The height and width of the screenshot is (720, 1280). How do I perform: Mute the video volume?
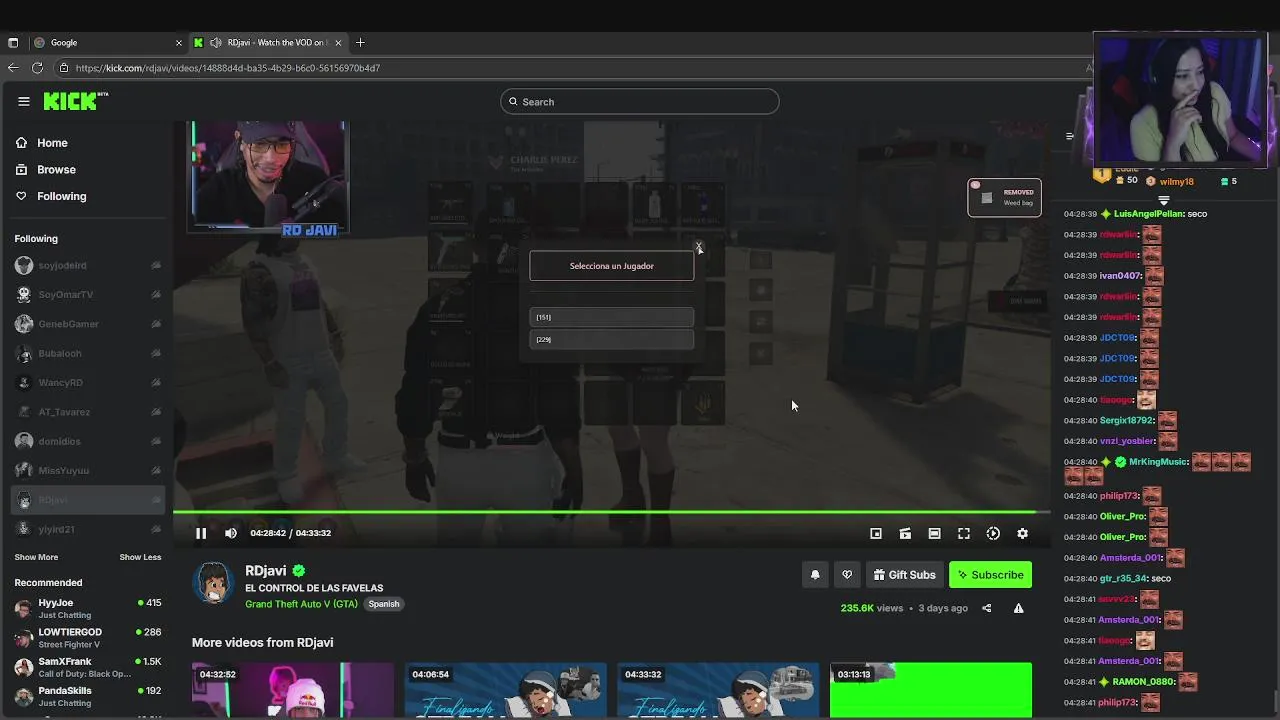(x=231, y=533)
